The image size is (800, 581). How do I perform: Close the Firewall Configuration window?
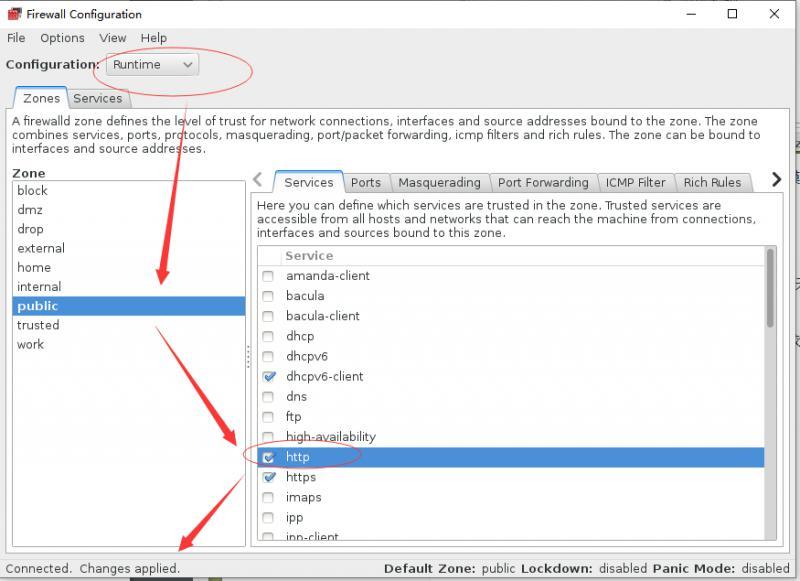point(774,14)
